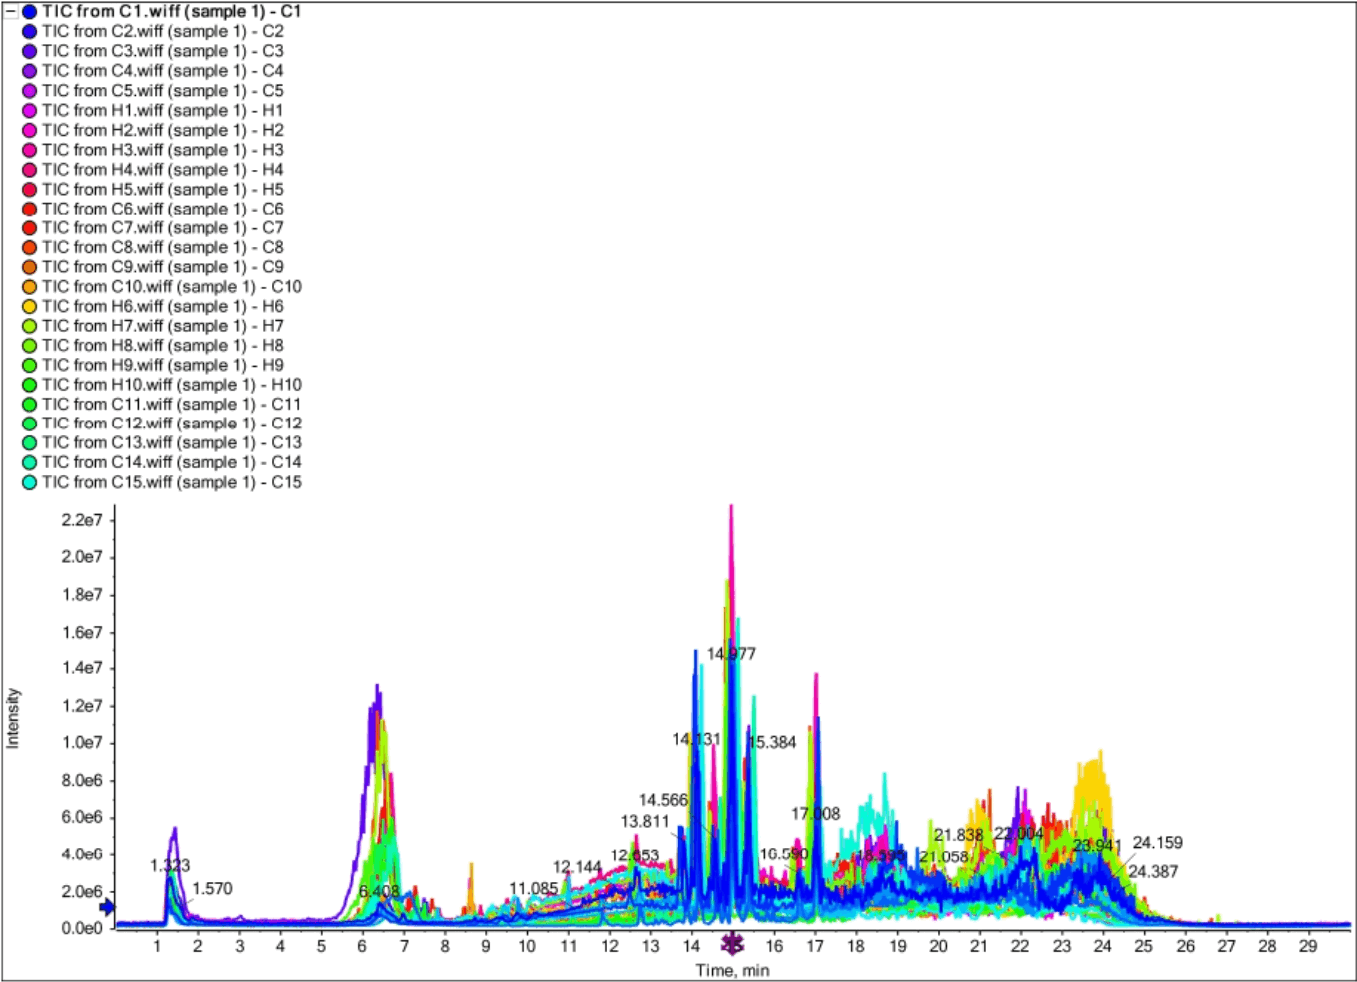This screenshot has width=1357, height=982.
Task: Select legend entry TIC from C14.wiff
Action: point(172,463)
